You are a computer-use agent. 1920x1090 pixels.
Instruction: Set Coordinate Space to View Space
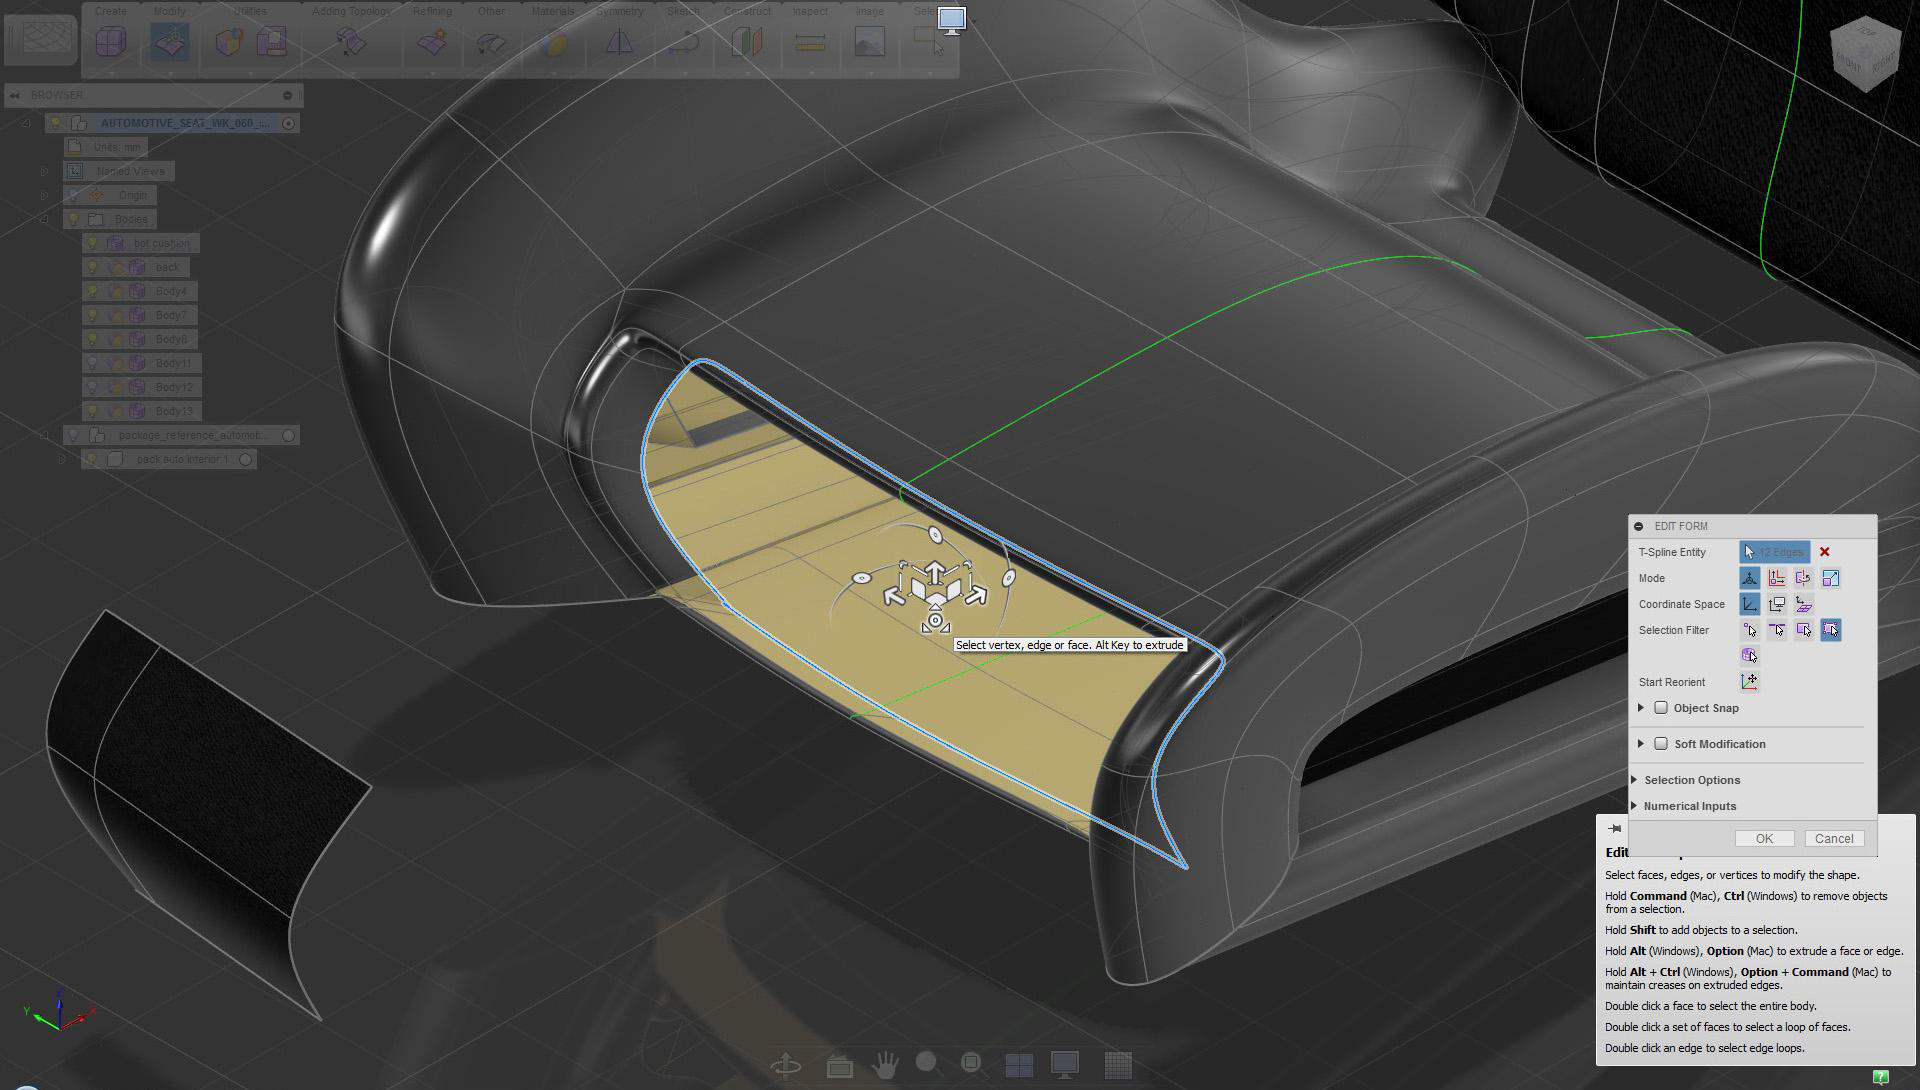coord(1777,604)
